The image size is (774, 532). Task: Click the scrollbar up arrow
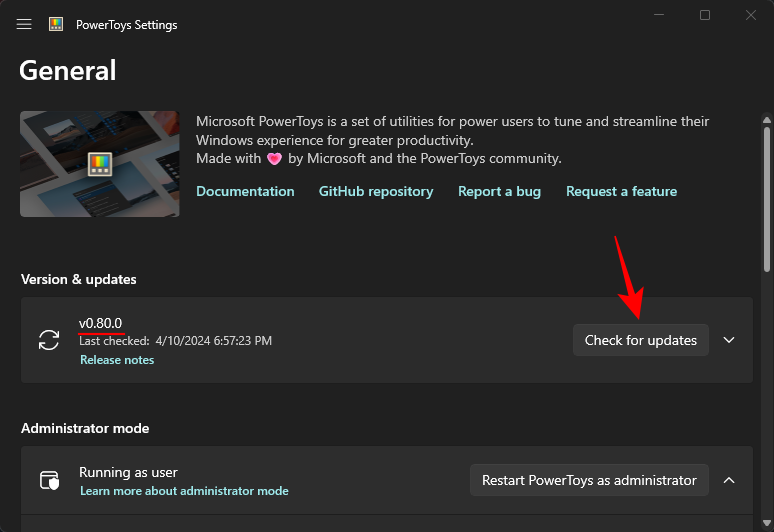pos(767,120)
